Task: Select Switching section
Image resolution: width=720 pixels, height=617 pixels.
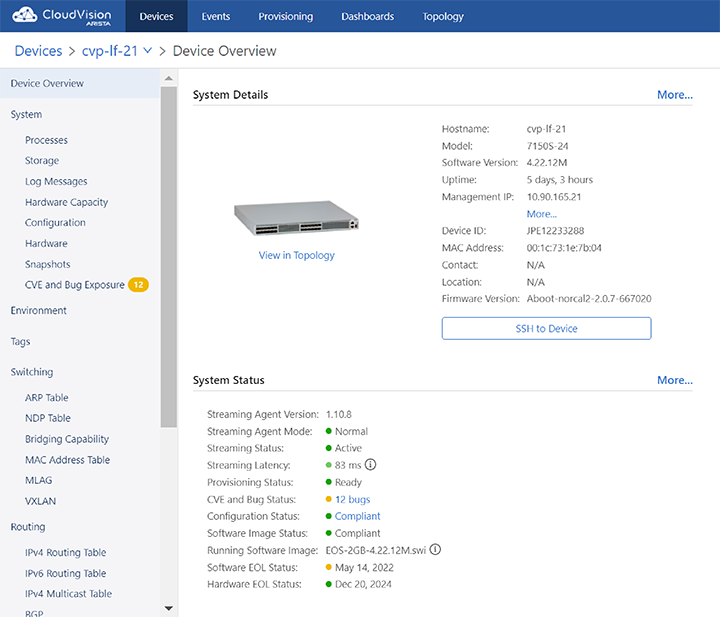Action: [x=32, y=372]
